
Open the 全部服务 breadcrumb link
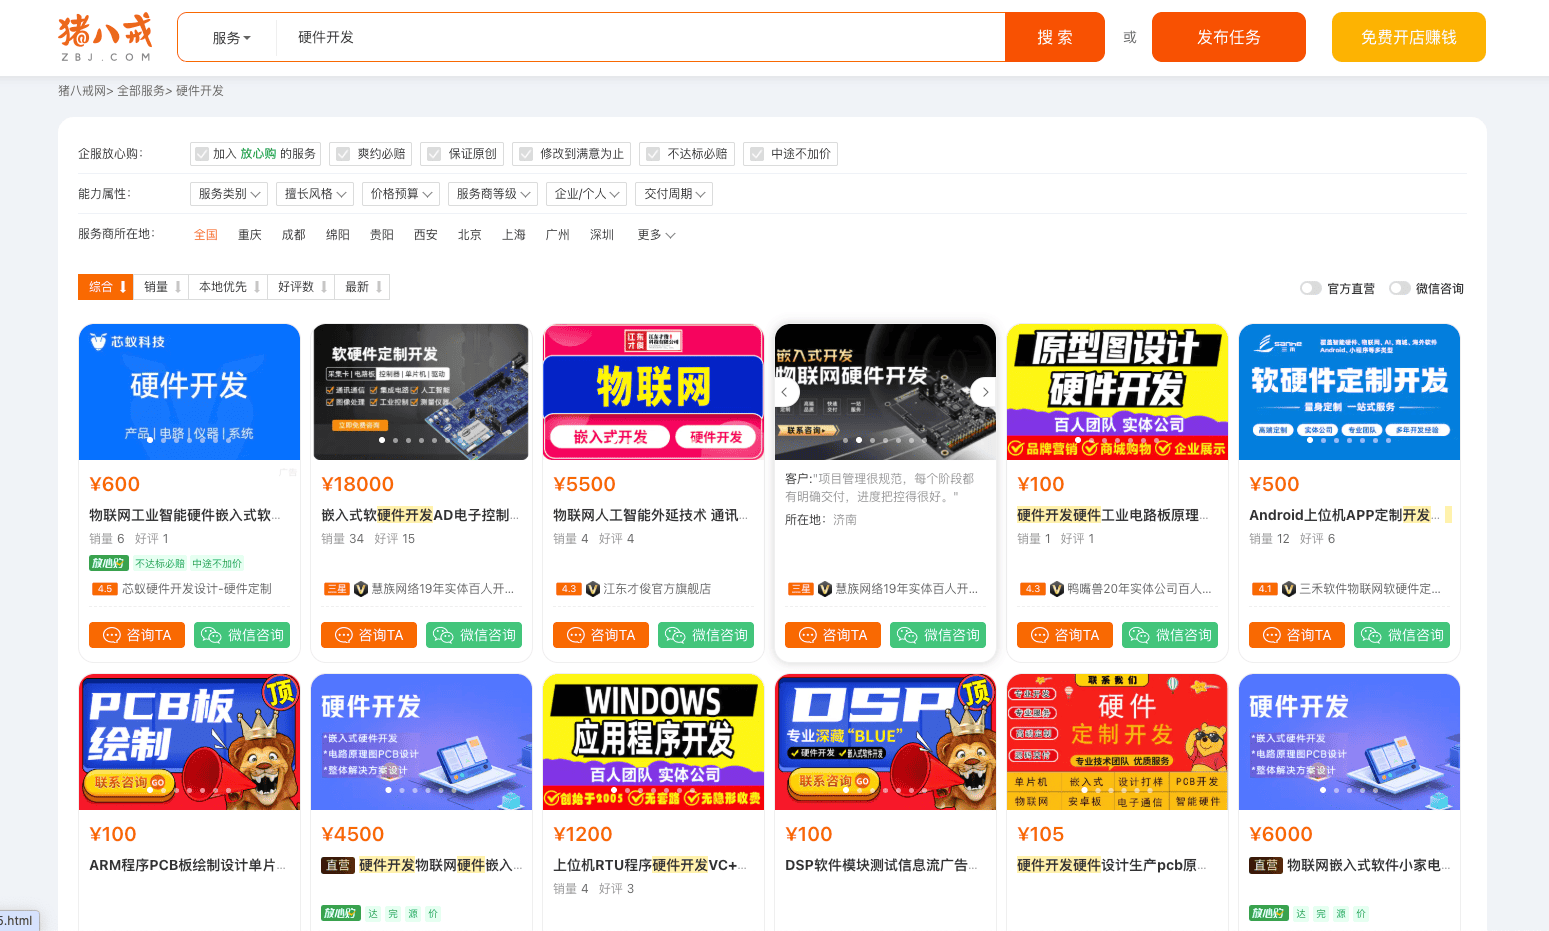[141, 90]
